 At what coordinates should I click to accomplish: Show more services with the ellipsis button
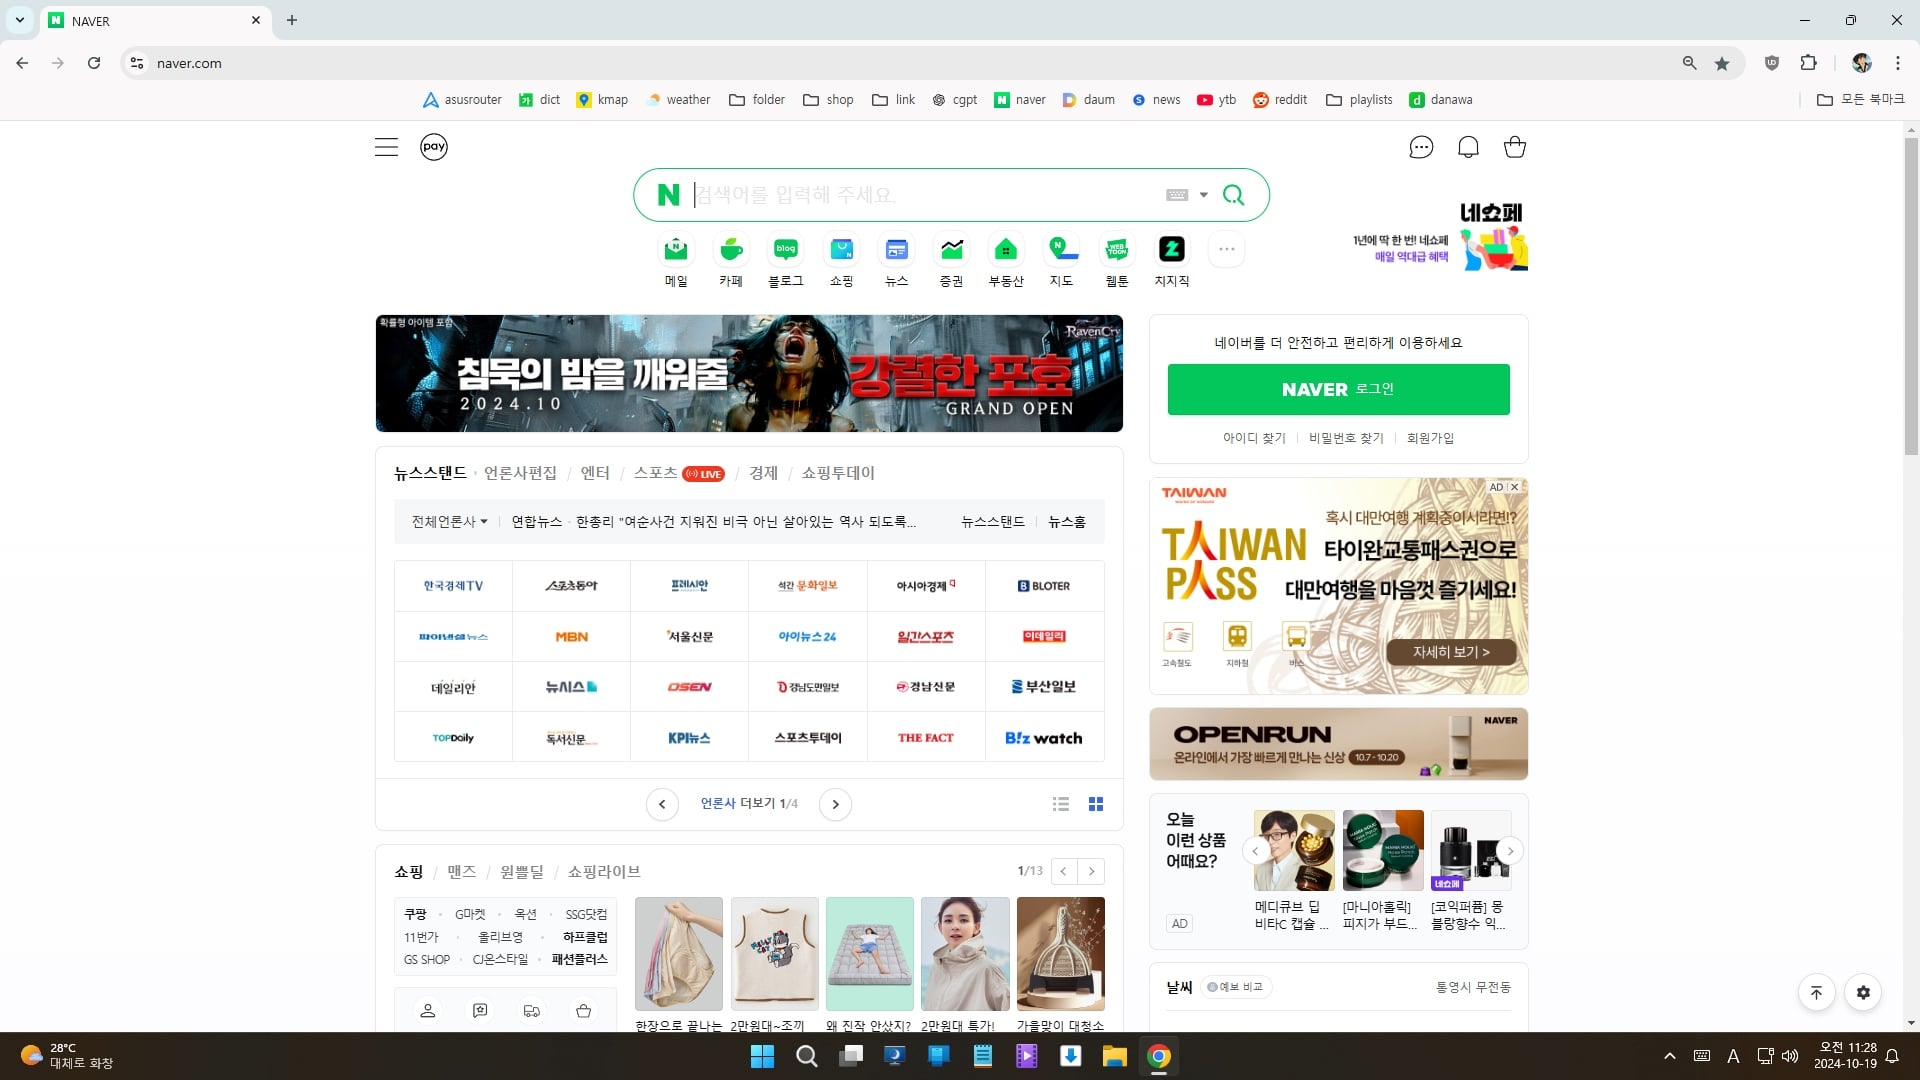[1227, 249]
